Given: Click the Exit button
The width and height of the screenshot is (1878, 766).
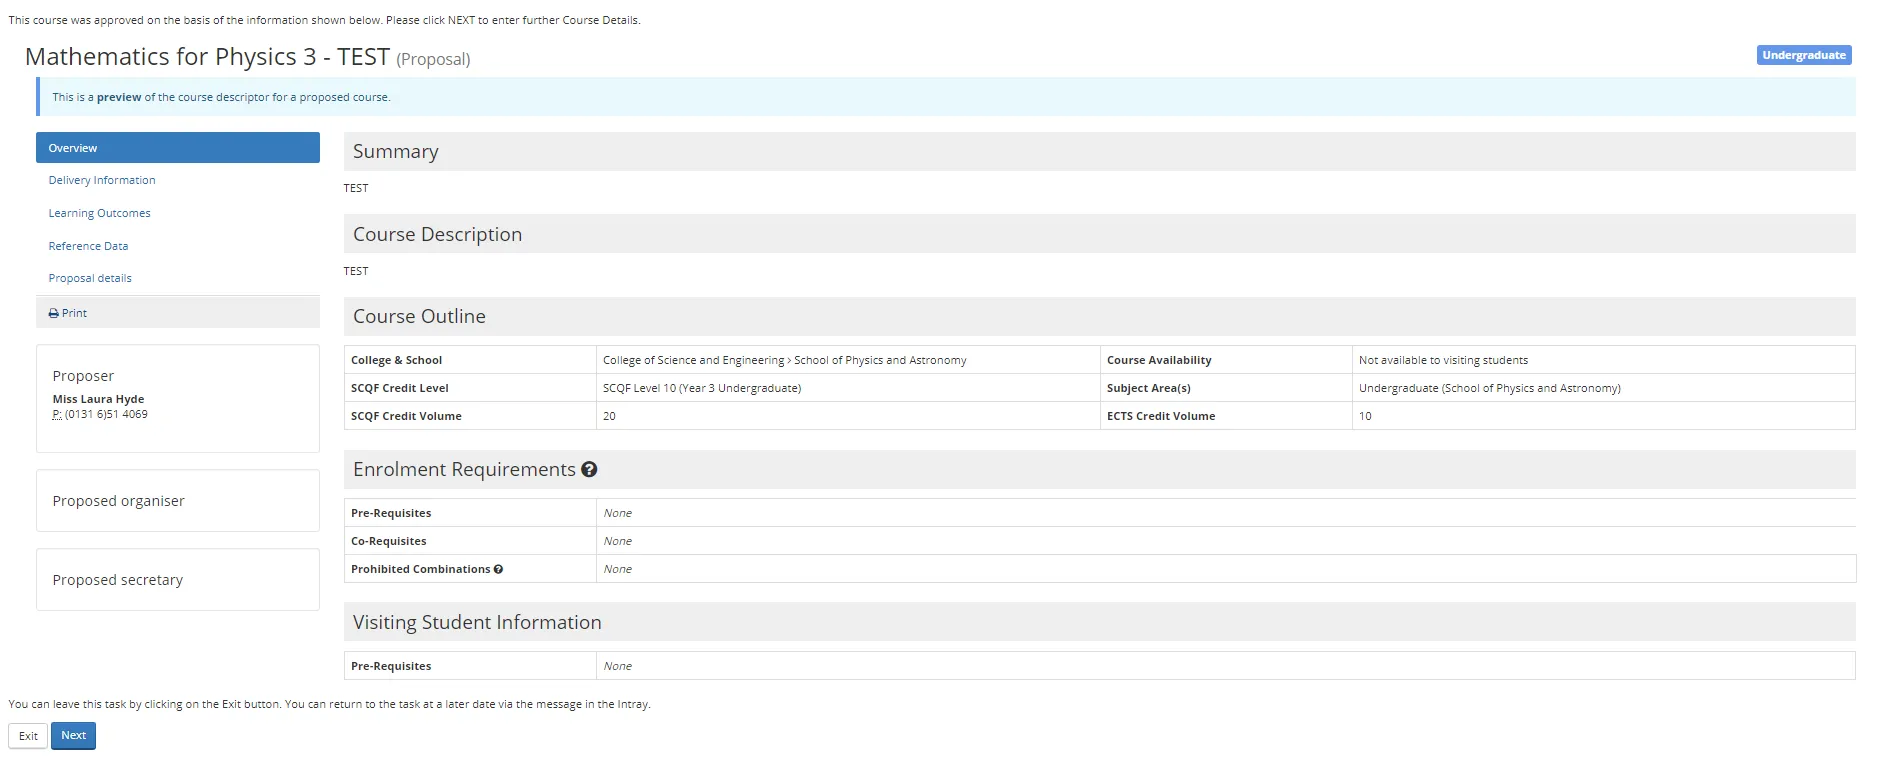Looking at the screenshot, I should coord(28,736).
